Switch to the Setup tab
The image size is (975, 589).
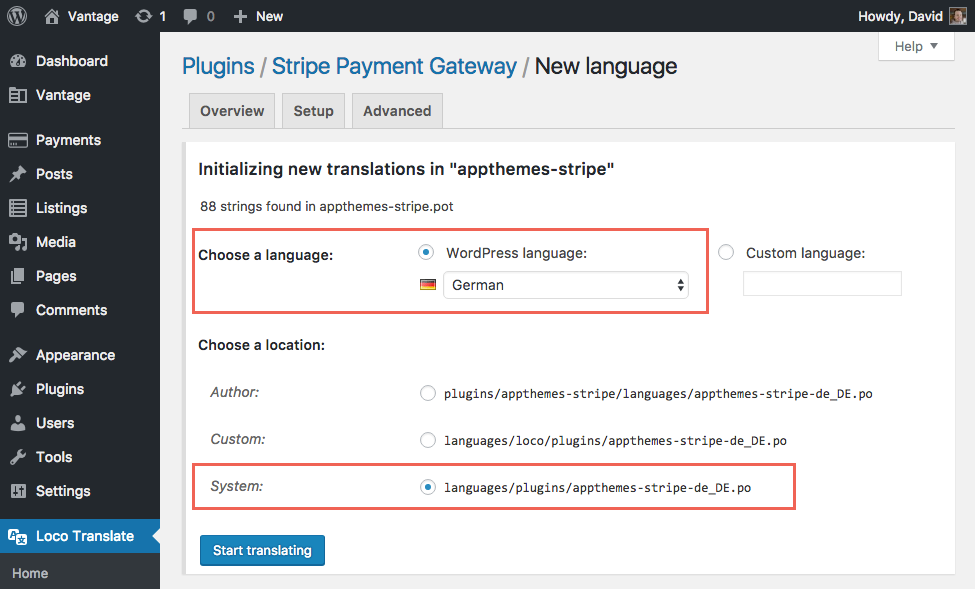pos(313,111)
